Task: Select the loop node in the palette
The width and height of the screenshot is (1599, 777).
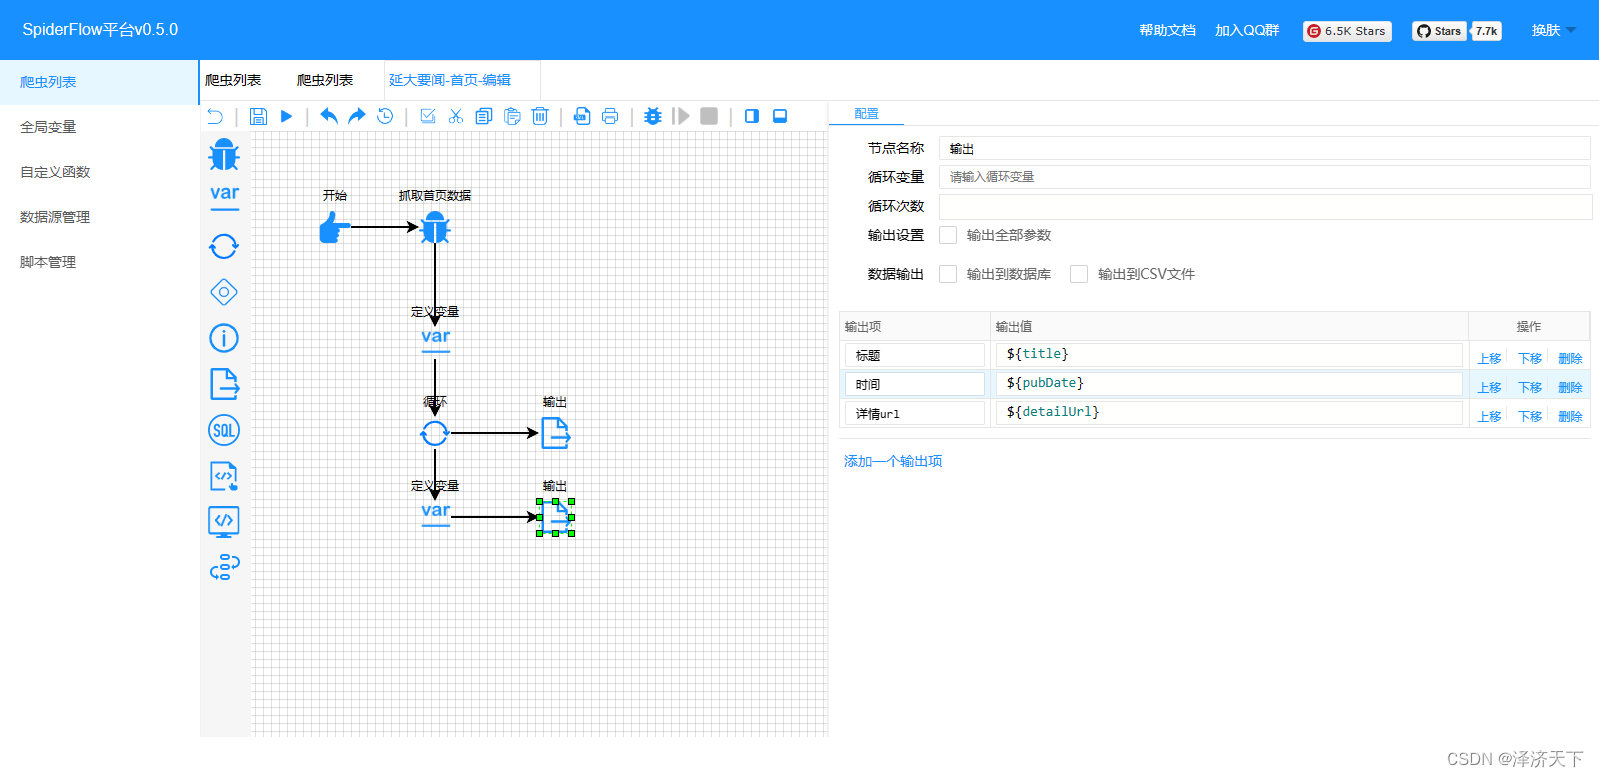Action: pos(224,246)
